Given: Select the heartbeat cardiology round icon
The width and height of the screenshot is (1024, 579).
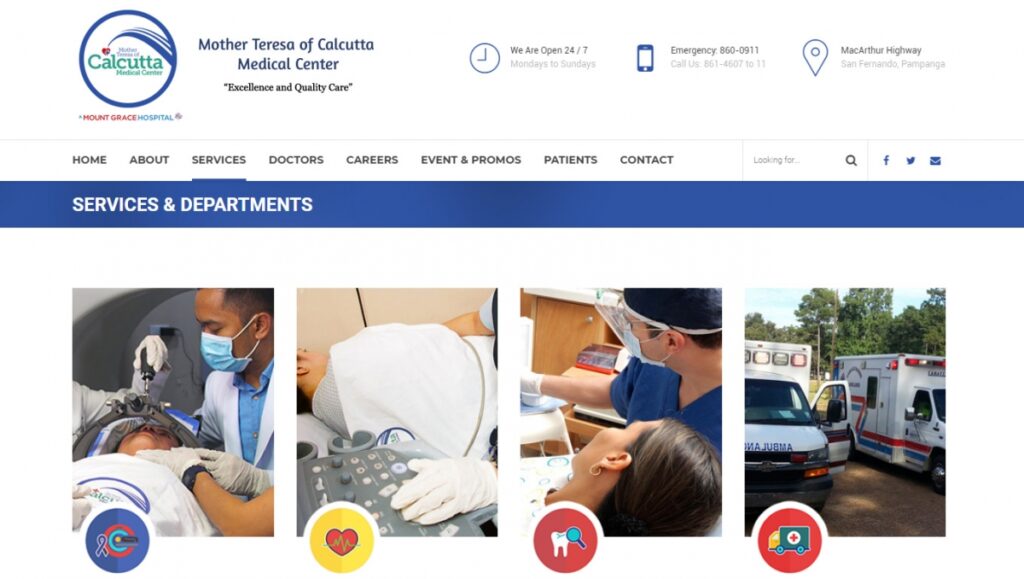Looking at the screenshot, I should tap(342, 540).
